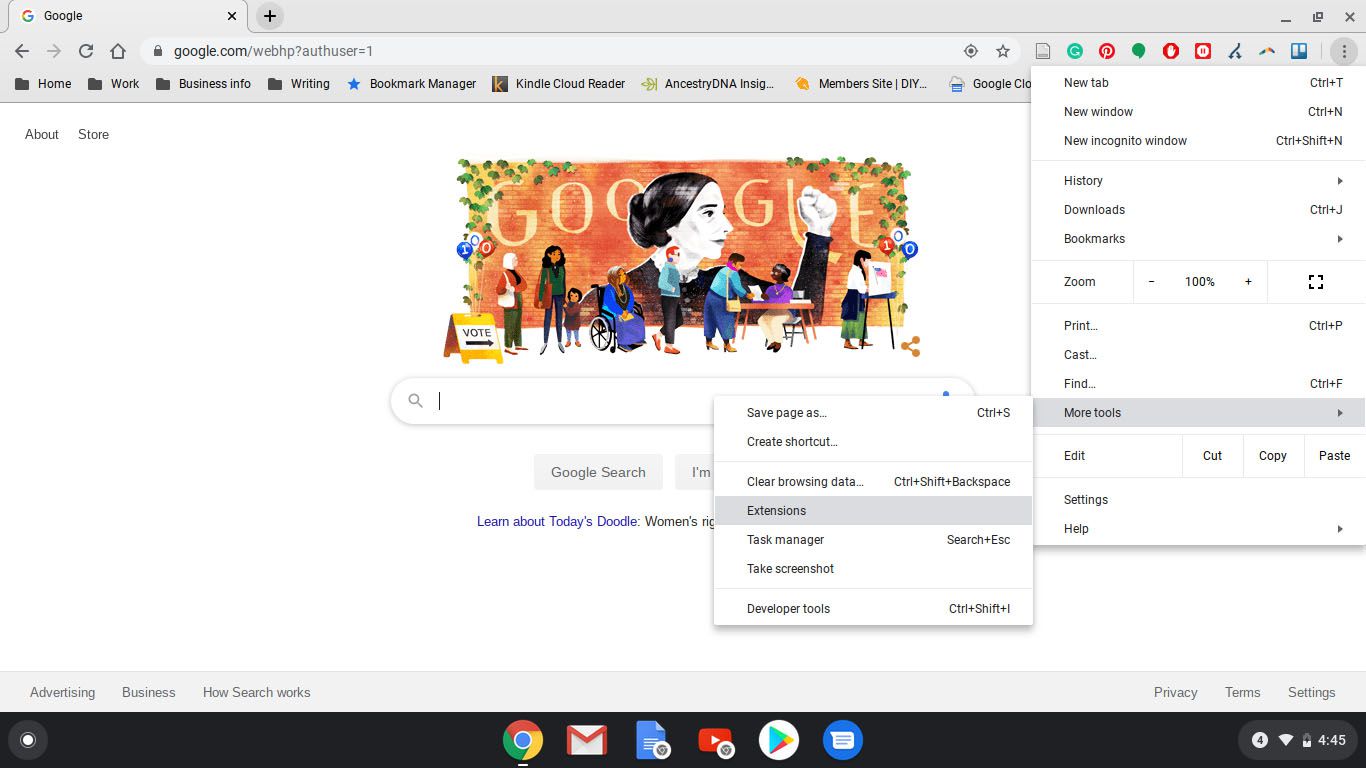1366x768 pixels.
Task: Choose Take screenshot from submenu
Action: tap(873, 569)
